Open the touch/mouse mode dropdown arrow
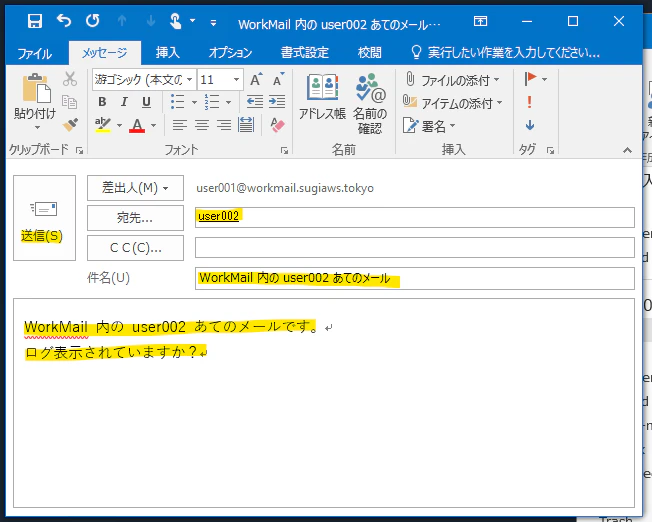Screen dimensions: 652x522 tap(193, 20)
